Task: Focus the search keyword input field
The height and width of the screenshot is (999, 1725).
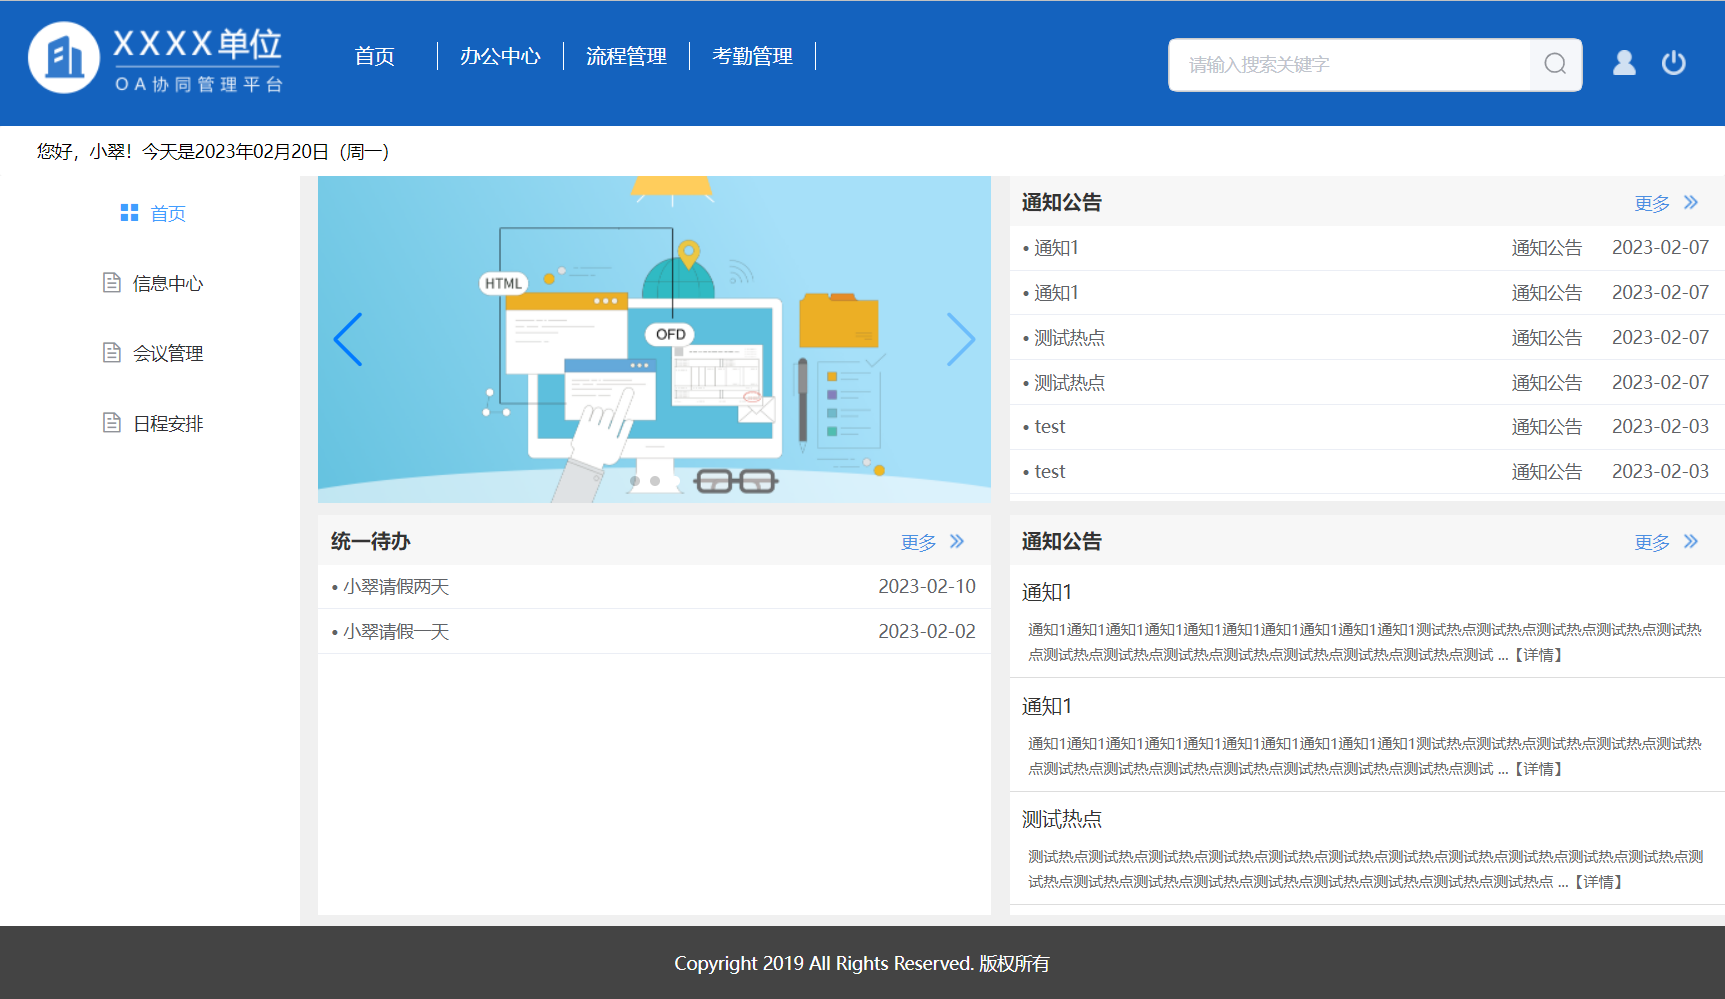Action: 1350,65
